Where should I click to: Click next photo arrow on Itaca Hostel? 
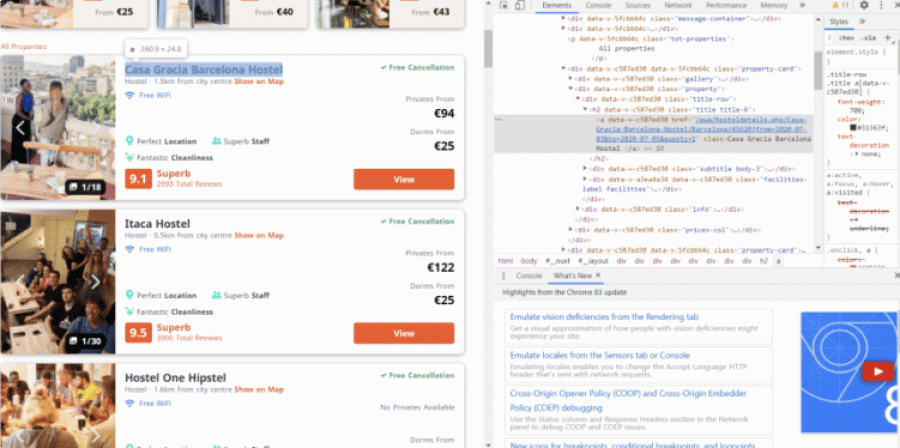point(96,282)
